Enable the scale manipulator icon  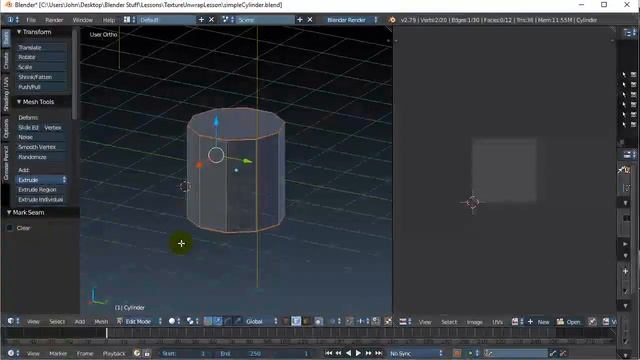click(238, 322)
